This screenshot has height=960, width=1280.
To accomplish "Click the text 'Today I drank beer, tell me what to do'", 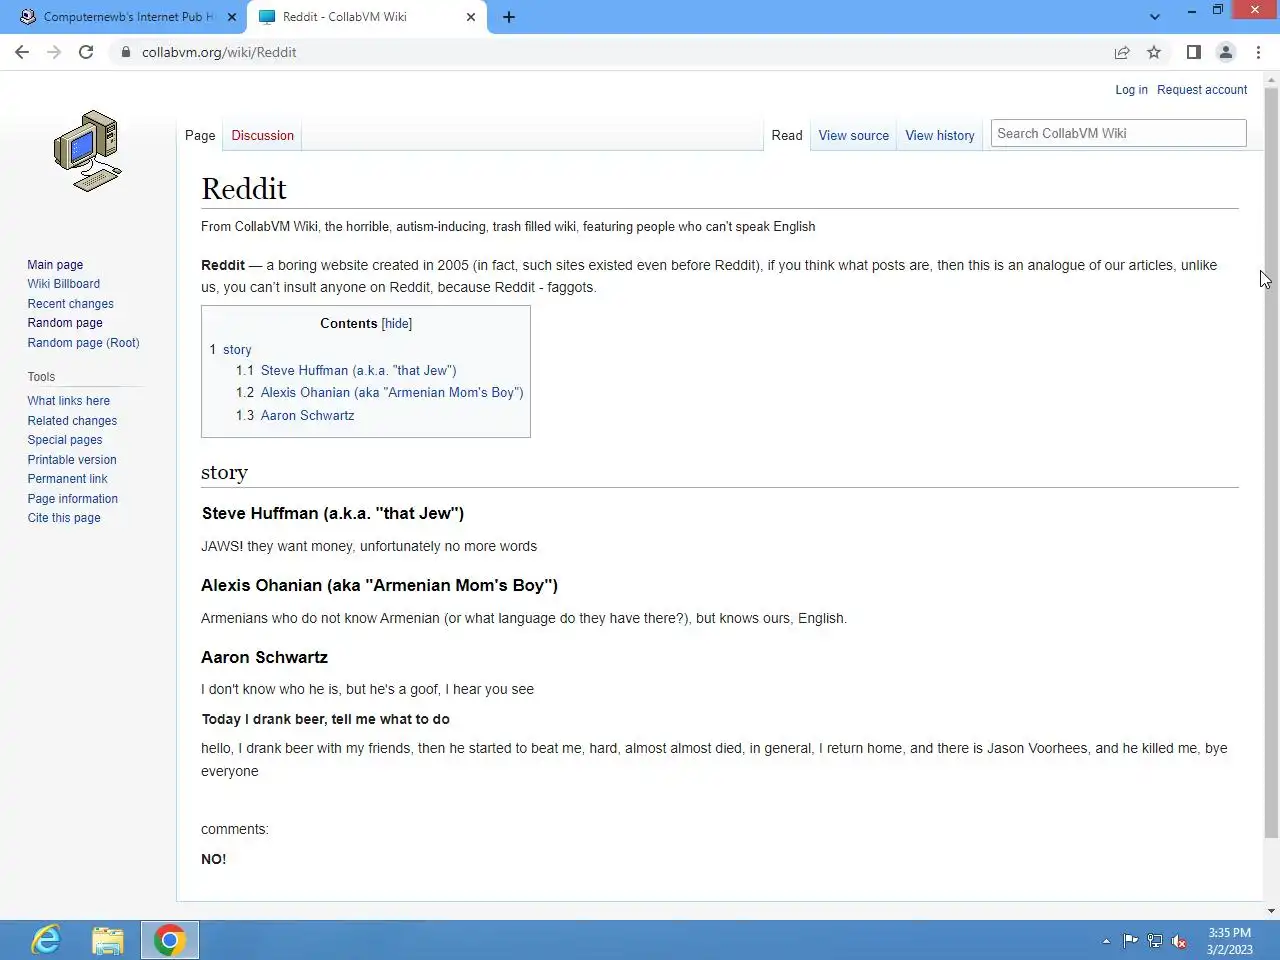I will click(325, 719).
